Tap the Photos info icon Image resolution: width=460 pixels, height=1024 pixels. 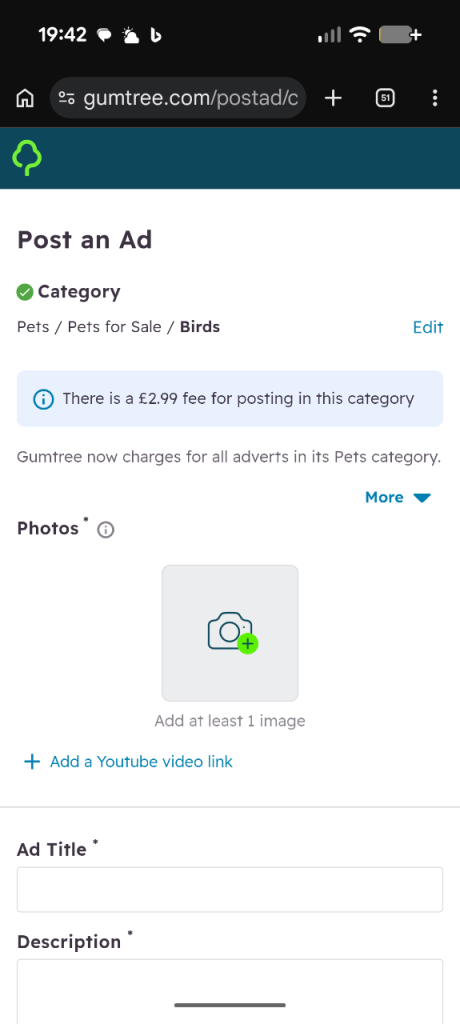pos(105,530)
